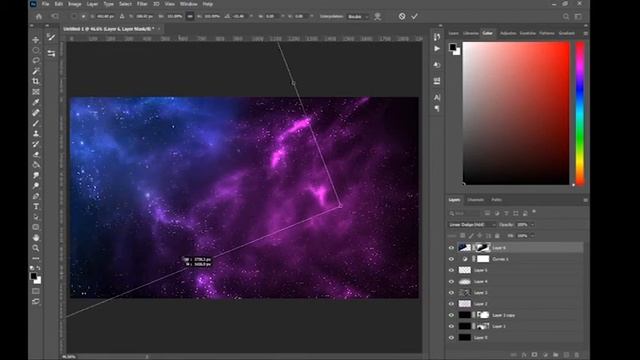Select the Clone Stamp tool
The width and height of the screenshot is (640, 360).
click(36, 133)
